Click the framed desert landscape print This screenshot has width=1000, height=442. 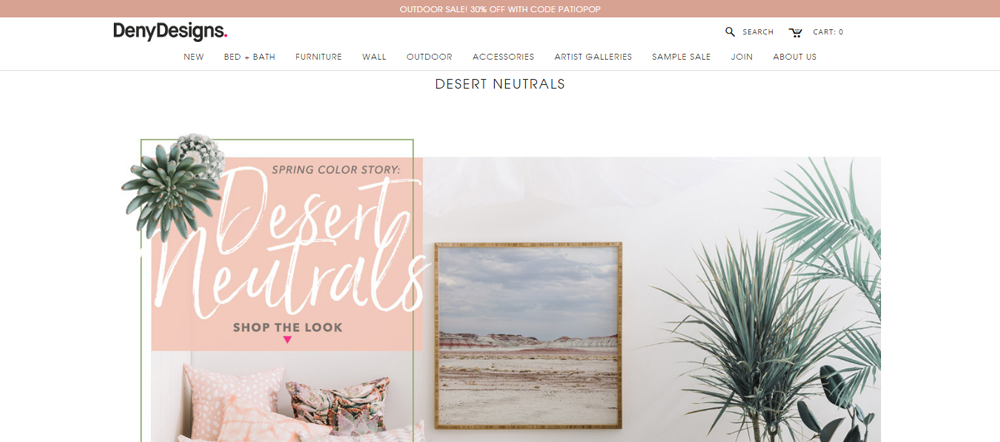[x=528, y=335]
